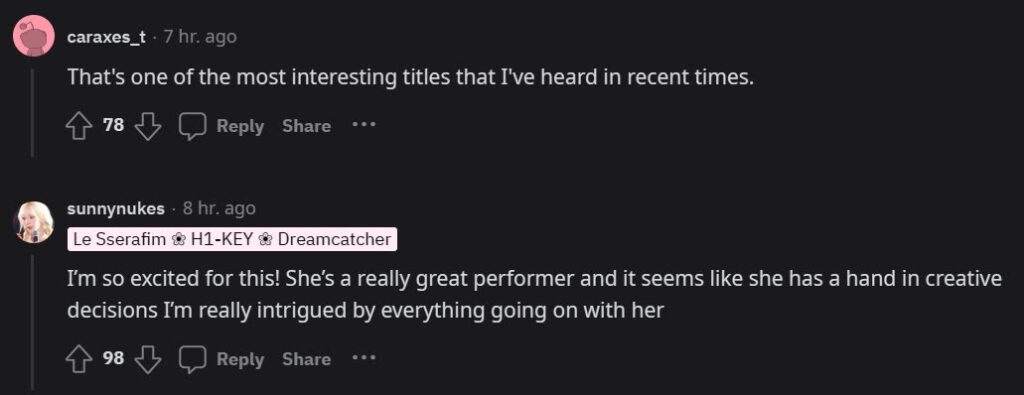The image size is (1024, 395).
Task: Reply to sunnynukes' comment
Action: coord(240,359)
